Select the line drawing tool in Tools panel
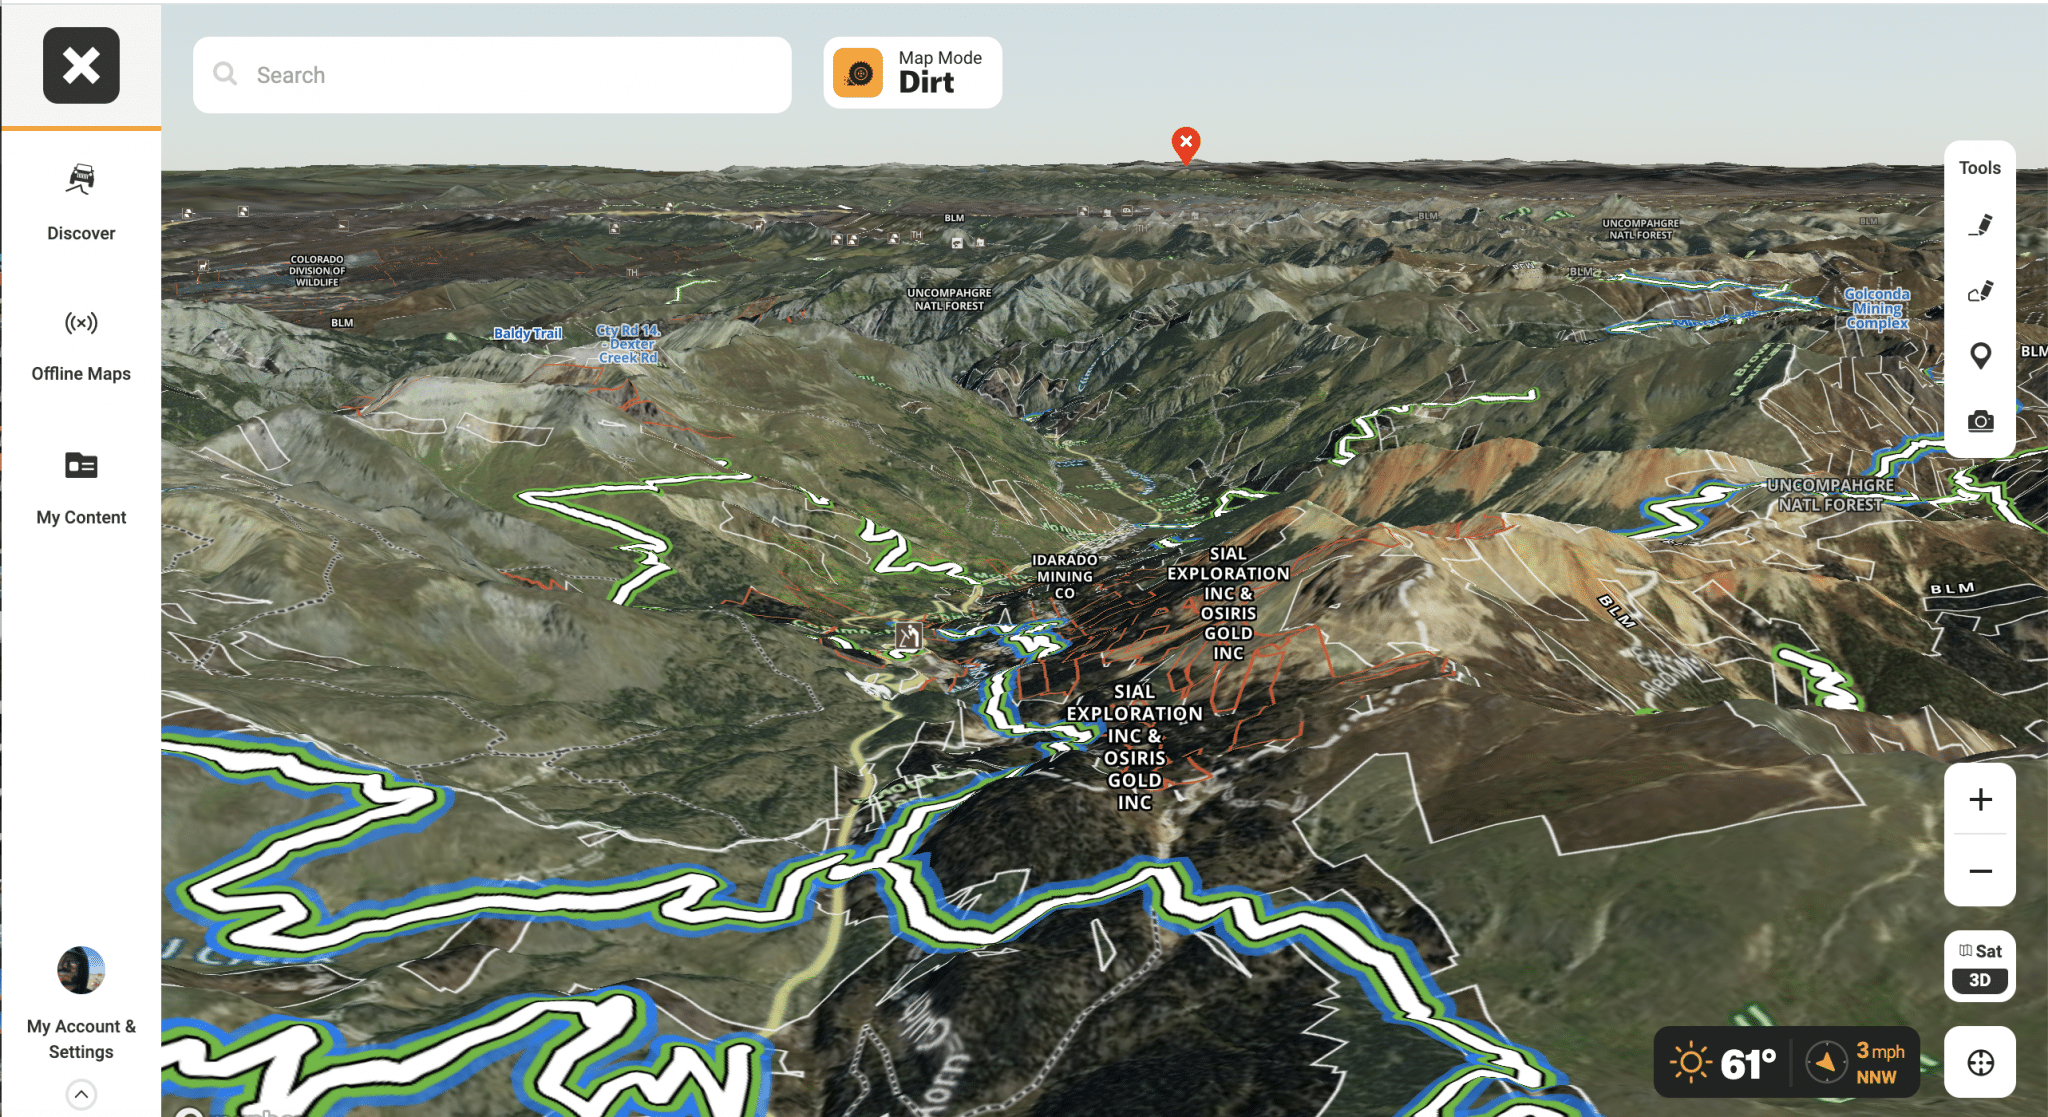 tap(1981, 225)
